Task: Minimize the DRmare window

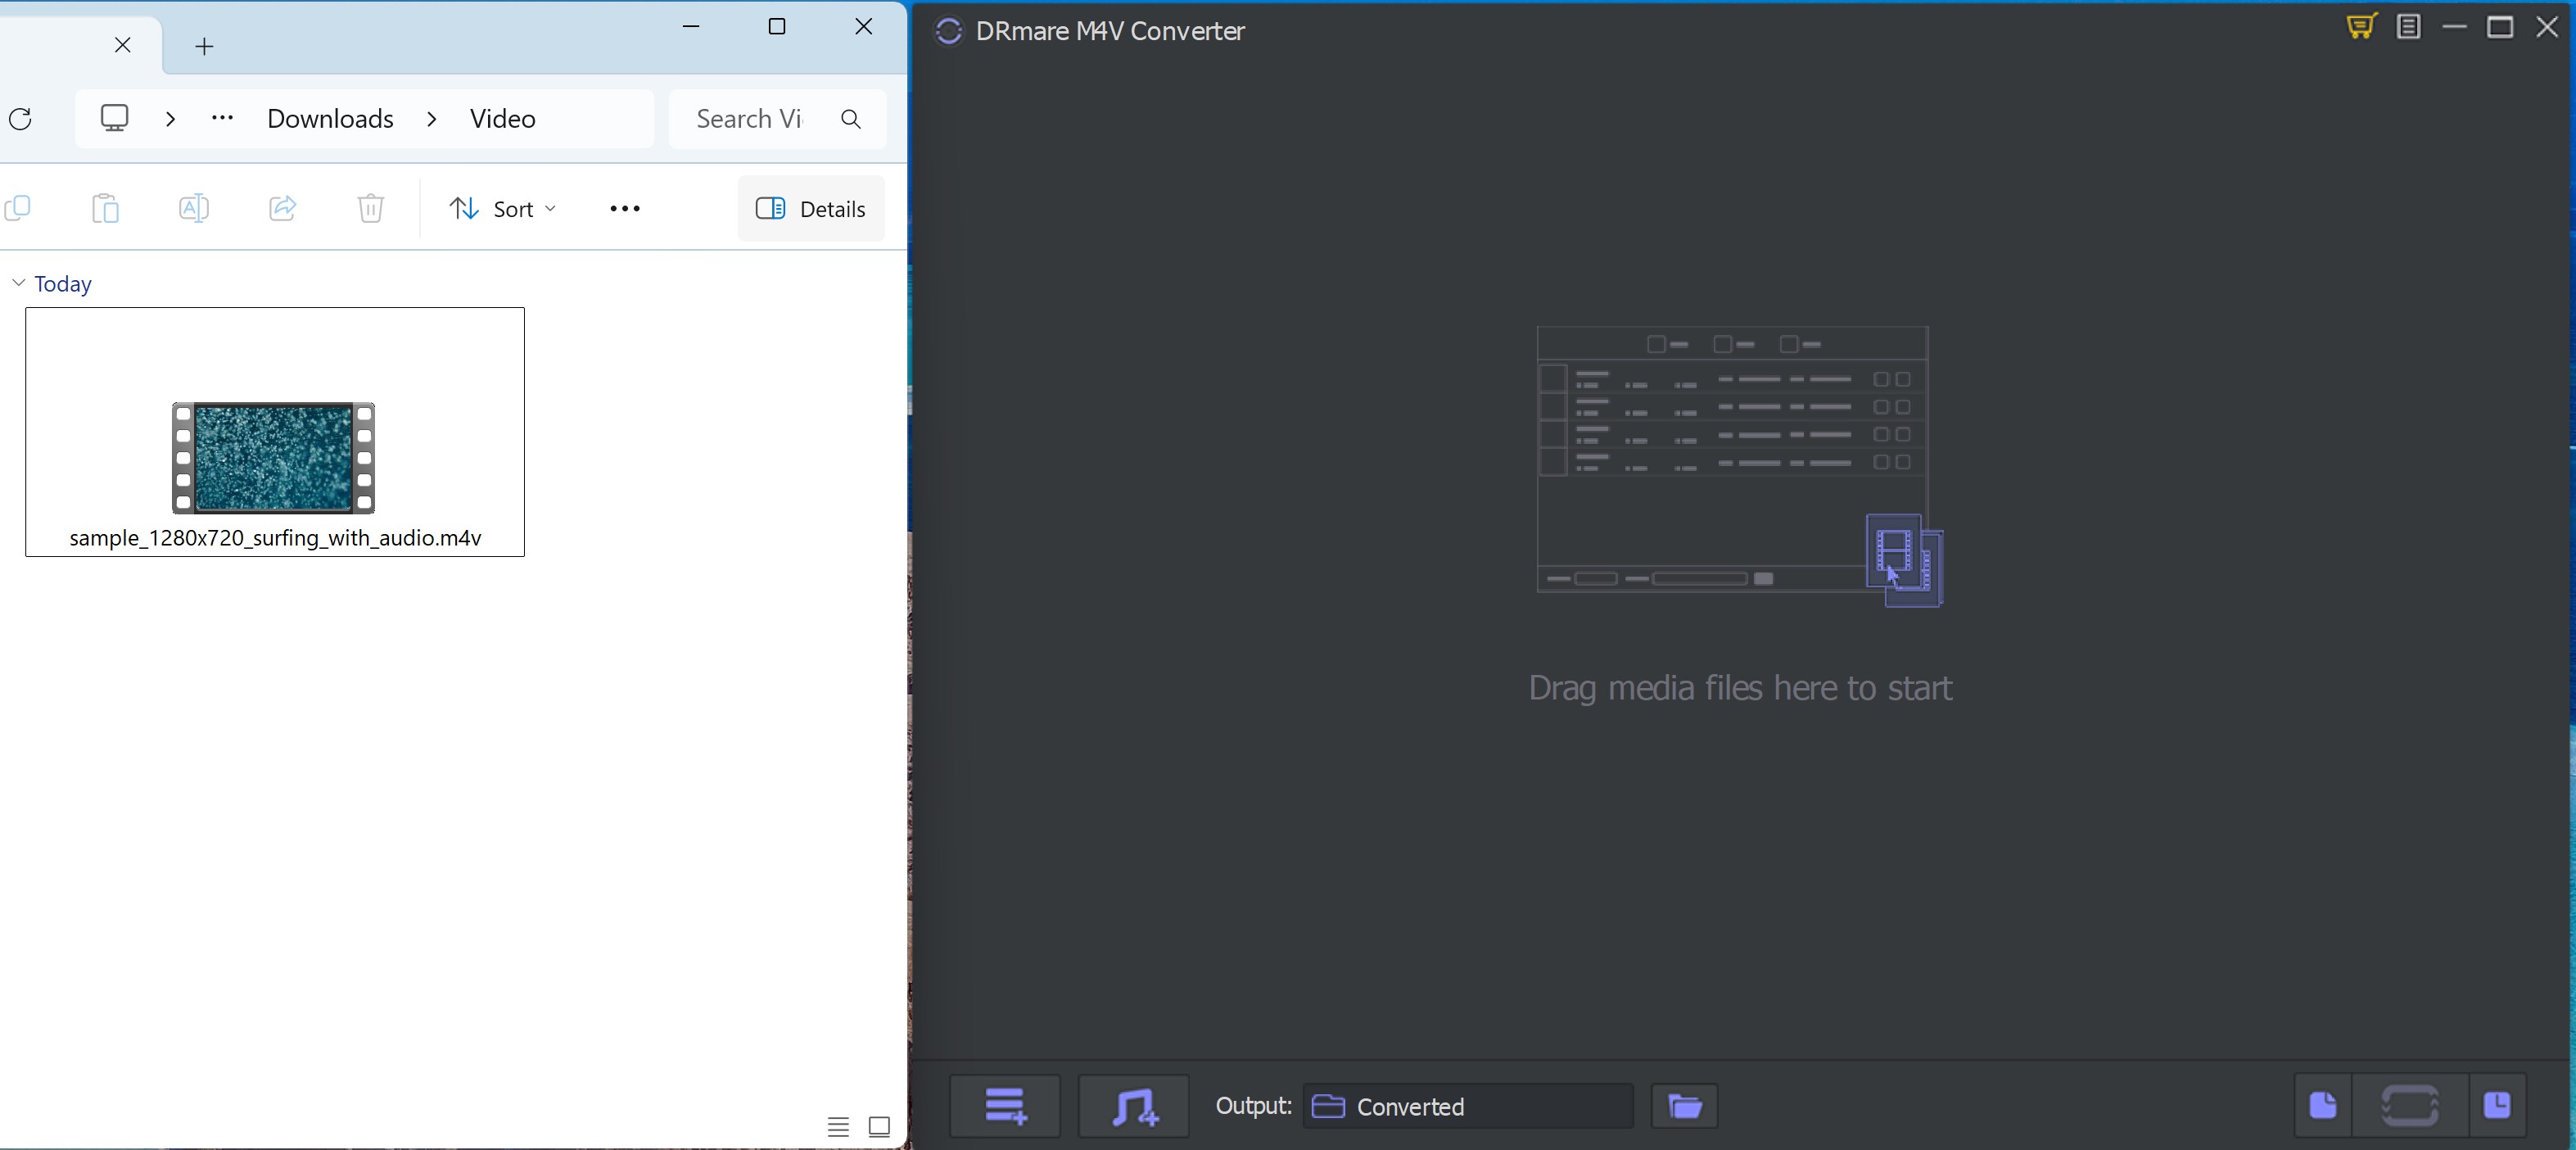Action: 2454,27
